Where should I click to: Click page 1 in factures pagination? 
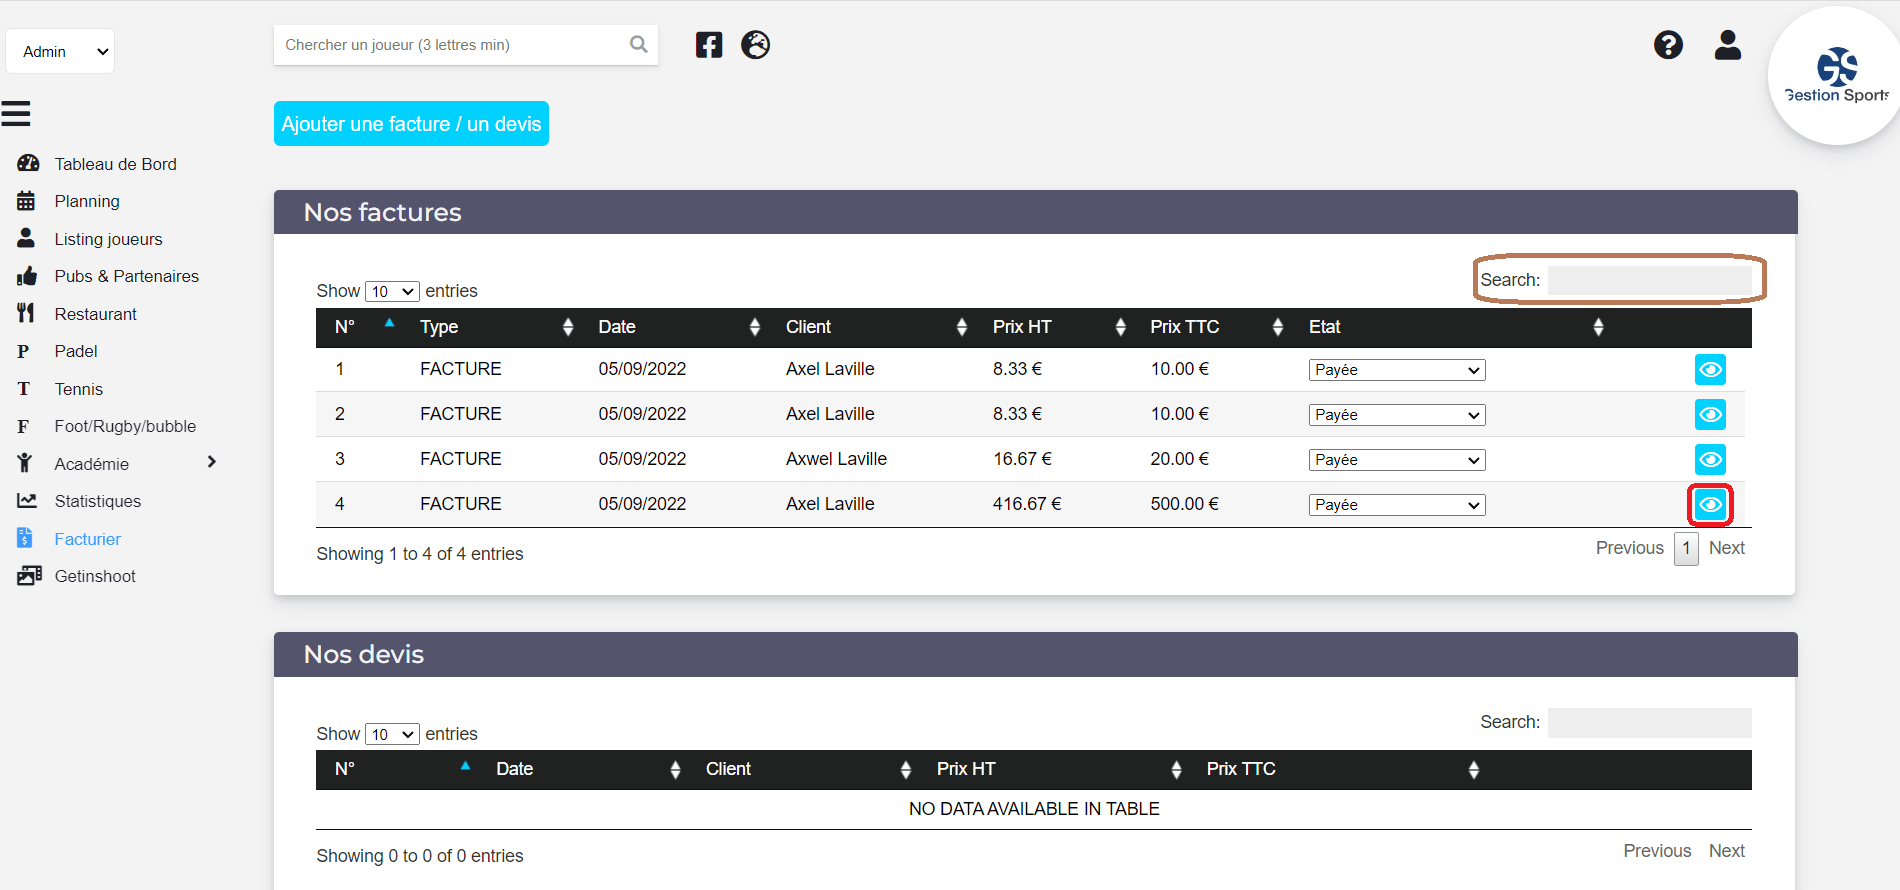coord(1686,548)
